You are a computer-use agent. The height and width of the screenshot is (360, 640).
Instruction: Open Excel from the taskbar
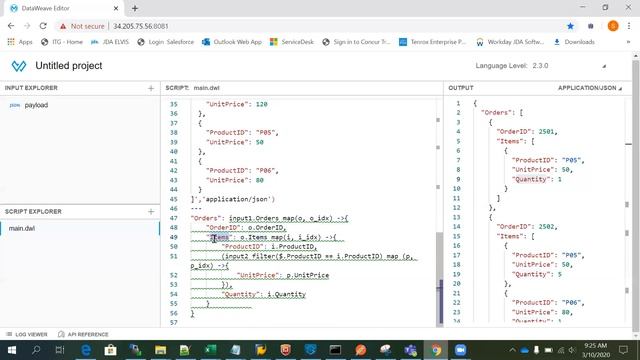click(210, 350)
